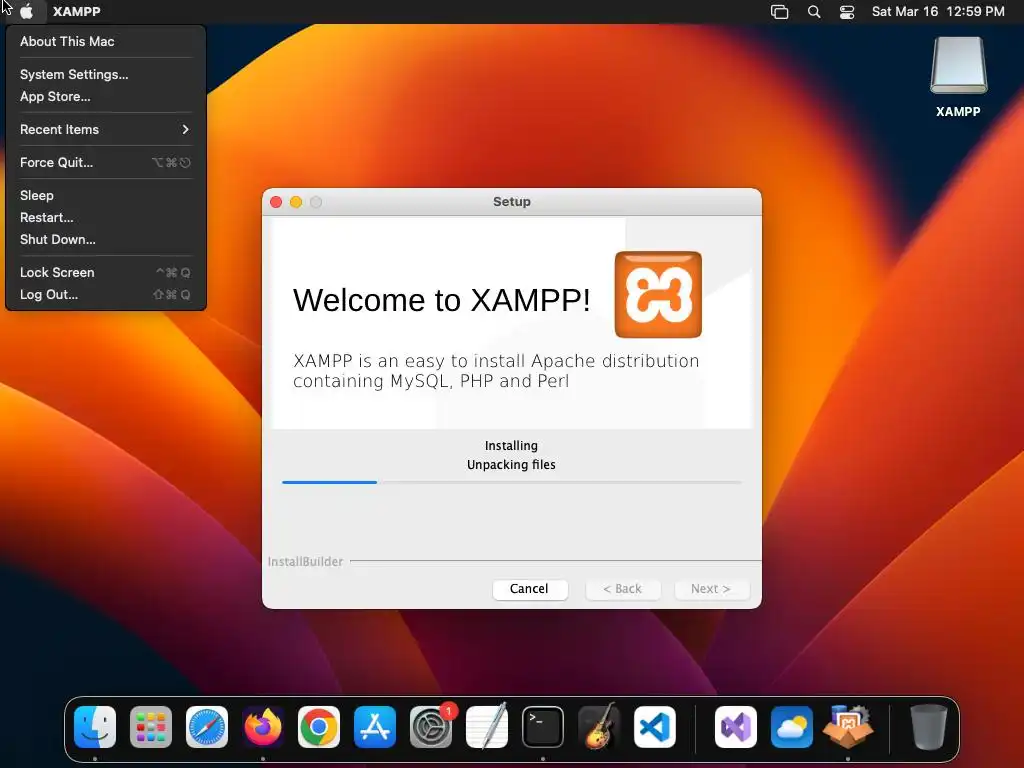Open Google Chrome in the dock
1024x768 pixels.
pyautogui.click(x=319, y=726)
